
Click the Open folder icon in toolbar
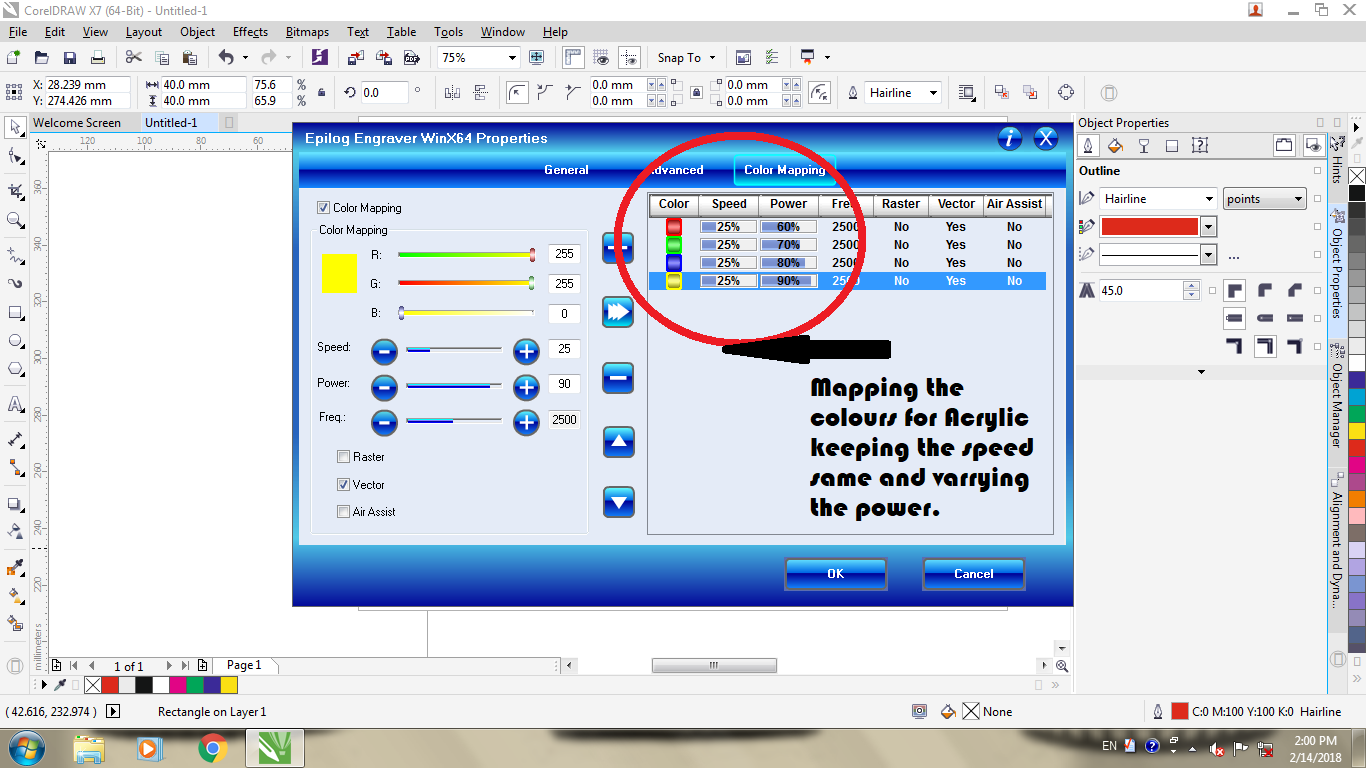click(42, 58)
